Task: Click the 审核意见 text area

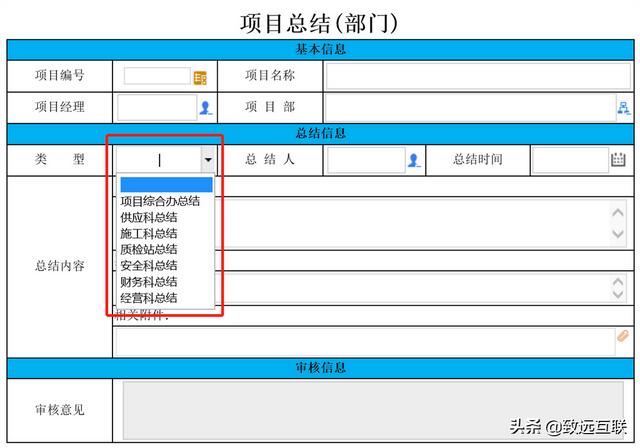Action: pyautogui.click(x=373, y=410)
